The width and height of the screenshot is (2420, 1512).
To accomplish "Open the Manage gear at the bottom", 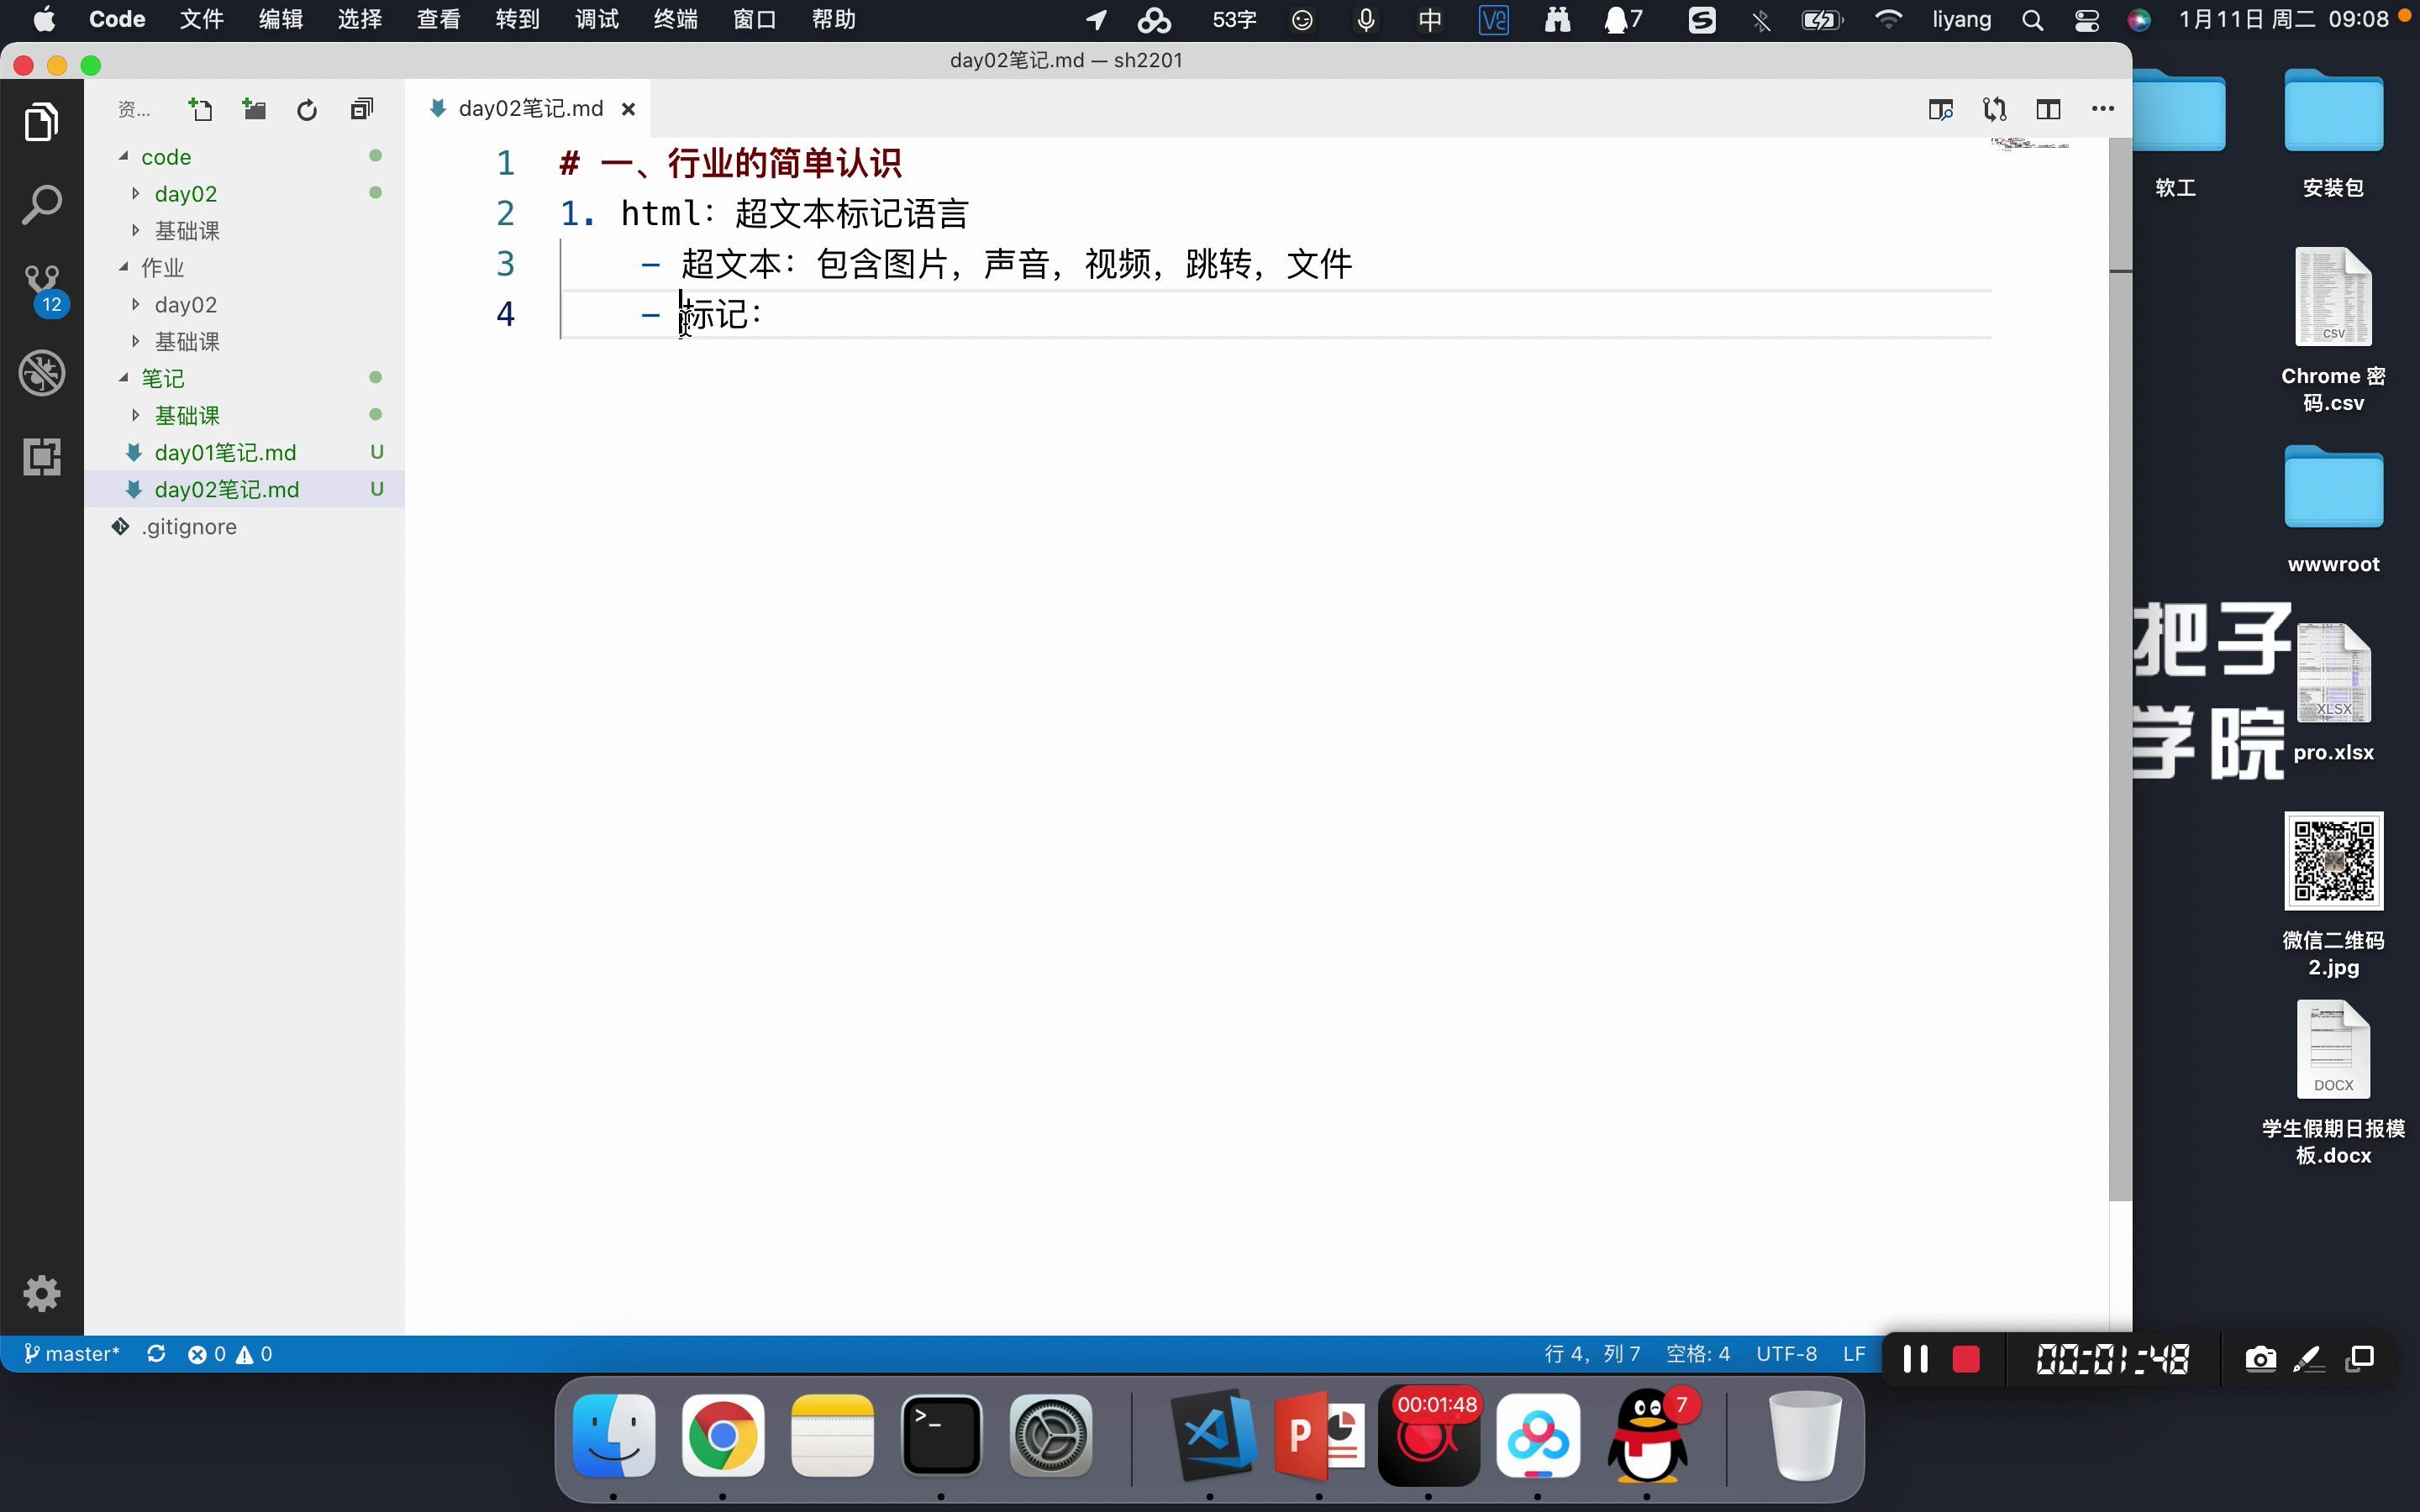I will pyautogui.click(x=42, y=1292).
